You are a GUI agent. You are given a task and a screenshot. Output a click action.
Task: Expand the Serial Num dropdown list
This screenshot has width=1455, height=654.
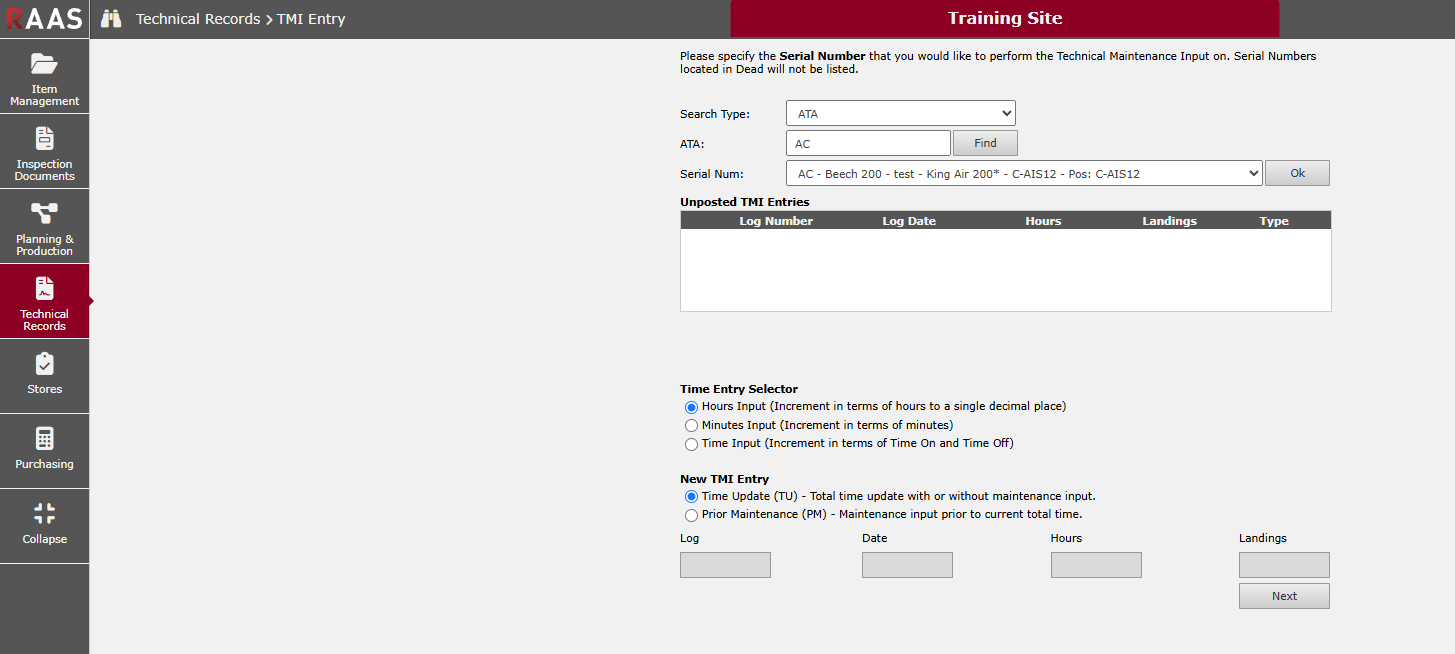[1024, 174]
